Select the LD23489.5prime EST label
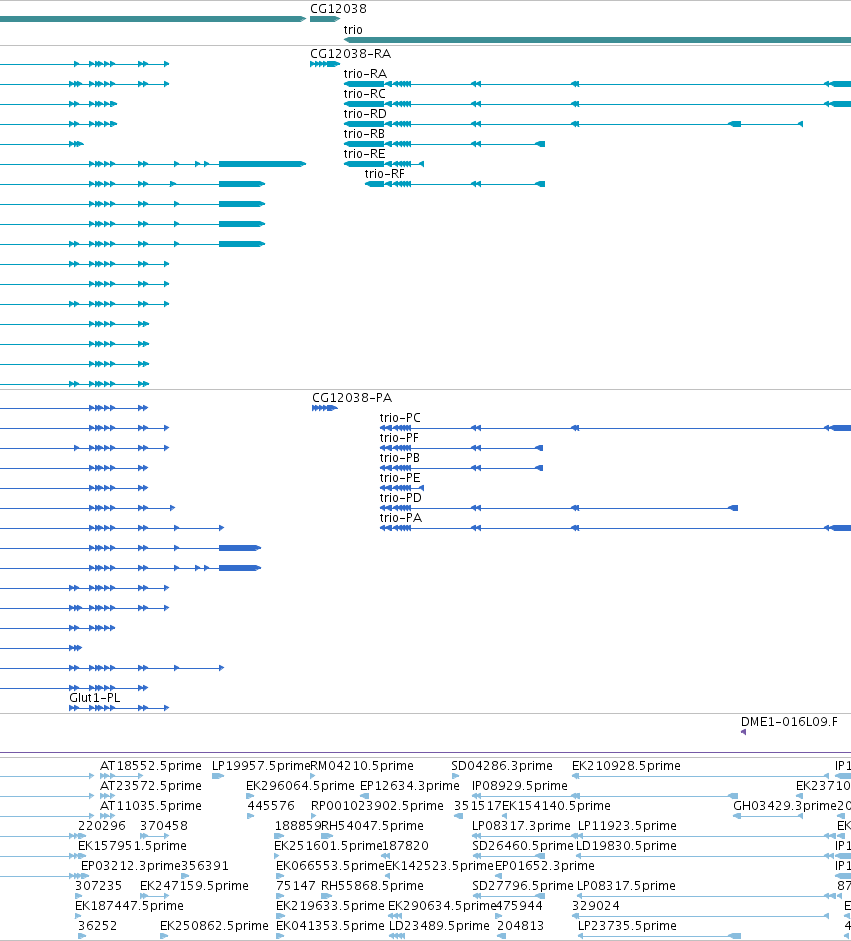The width and height of the screenshot is (851, 941). (439, 925)
